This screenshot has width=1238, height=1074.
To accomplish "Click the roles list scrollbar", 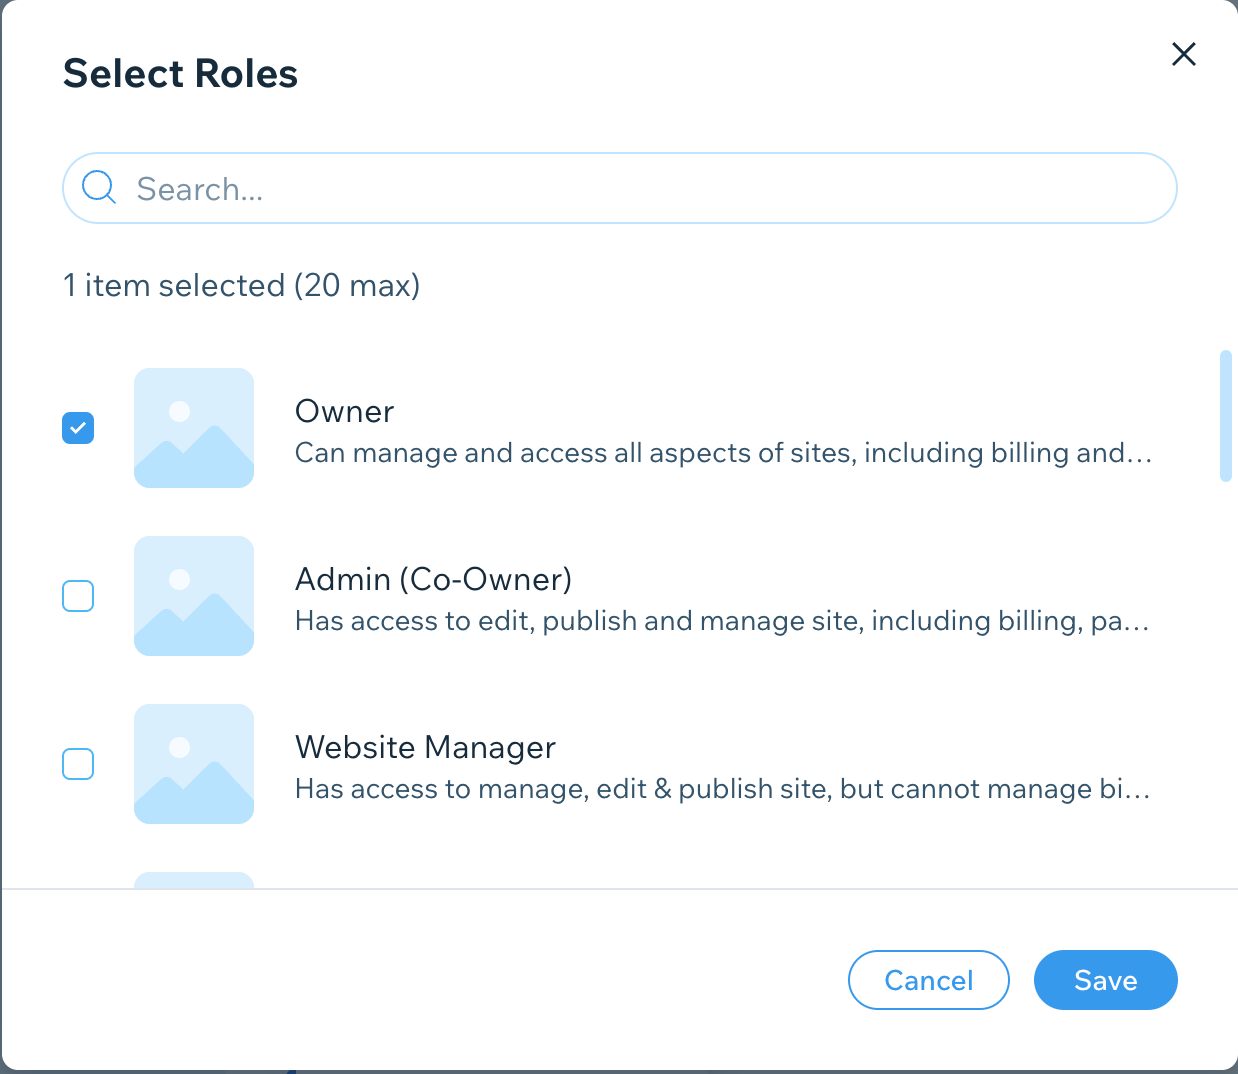I will coord(1226,416).
